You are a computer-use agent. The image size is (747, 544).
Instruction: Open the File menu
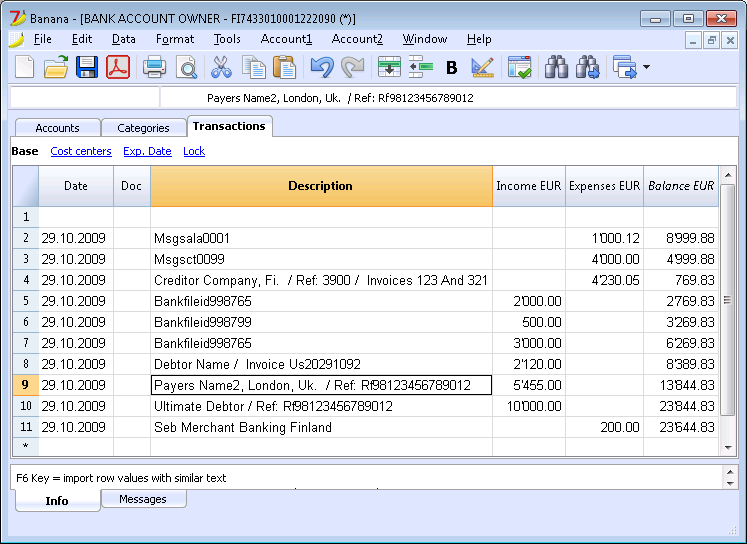coord(42,39)
